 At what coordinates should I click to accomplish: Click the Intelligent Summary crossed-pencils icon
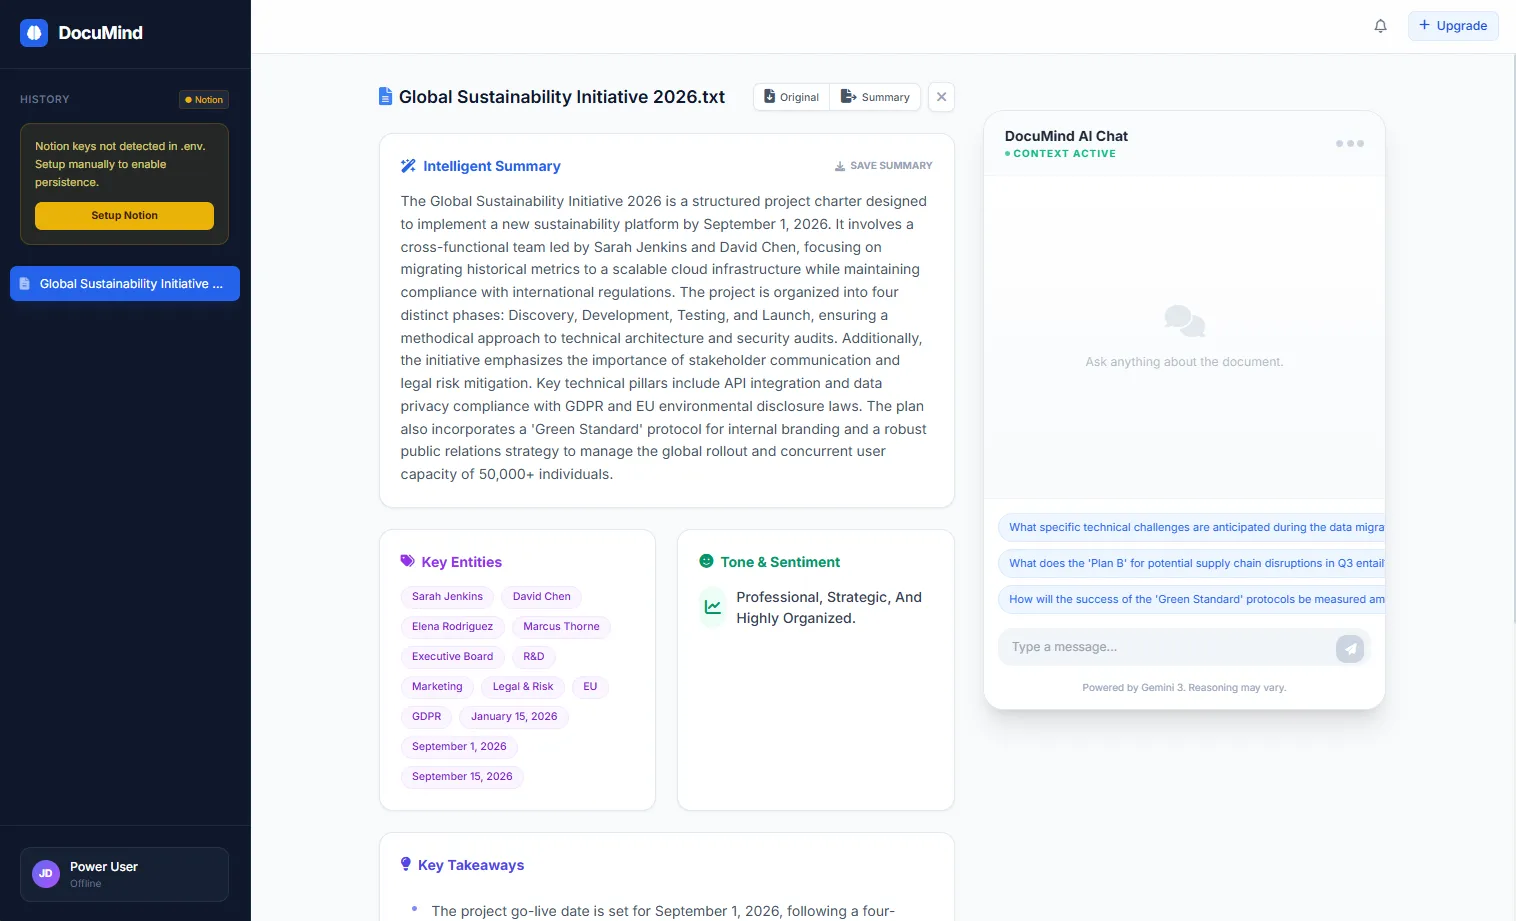pos(408,165)
